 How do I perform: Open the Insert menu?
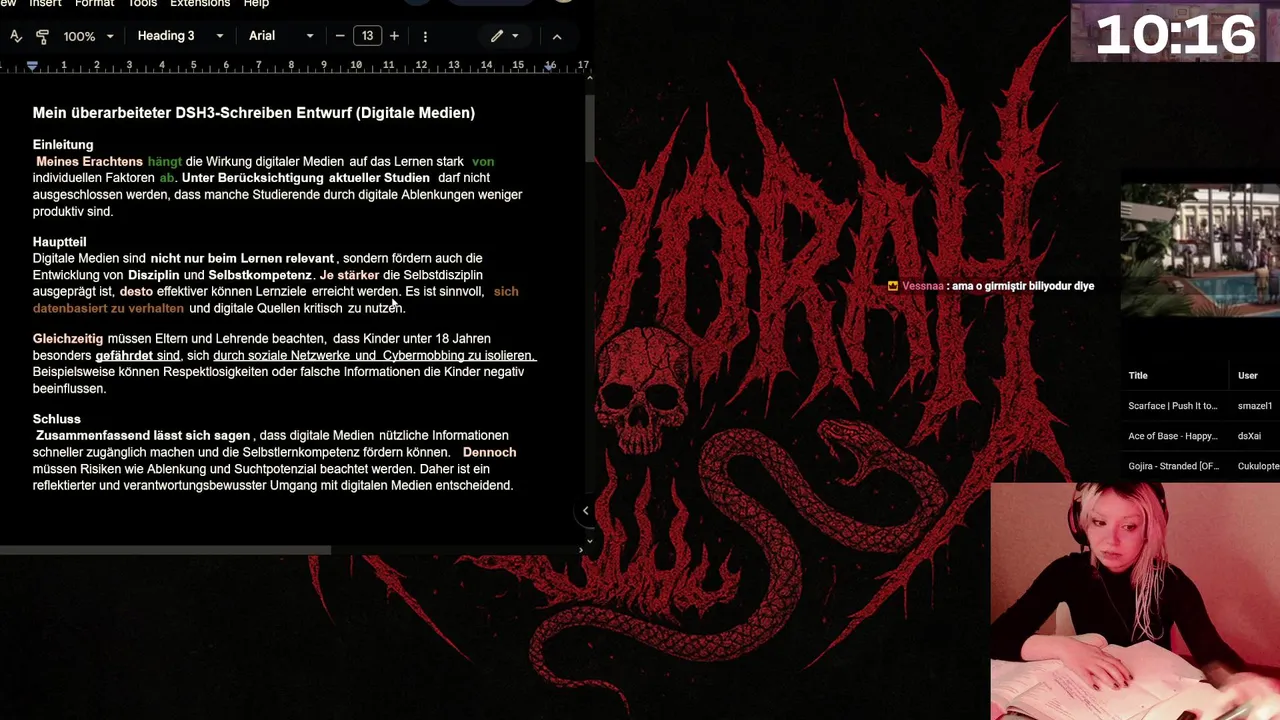point(45,4)
